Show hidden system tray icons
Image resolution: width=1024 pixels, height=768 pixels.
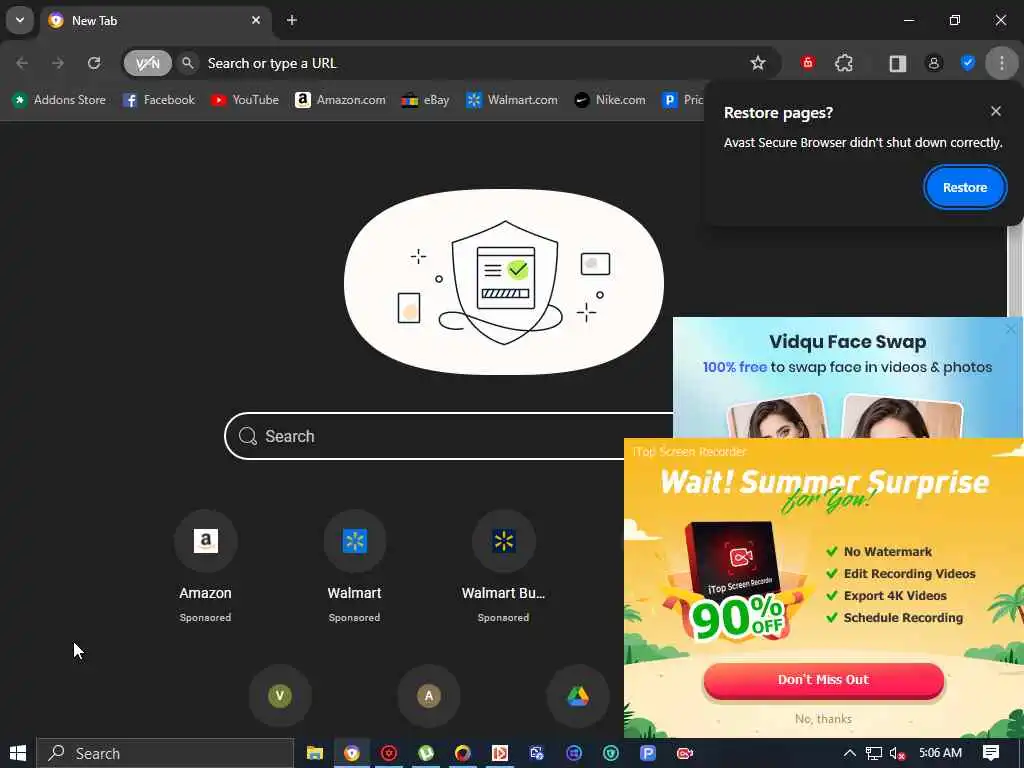850,753
